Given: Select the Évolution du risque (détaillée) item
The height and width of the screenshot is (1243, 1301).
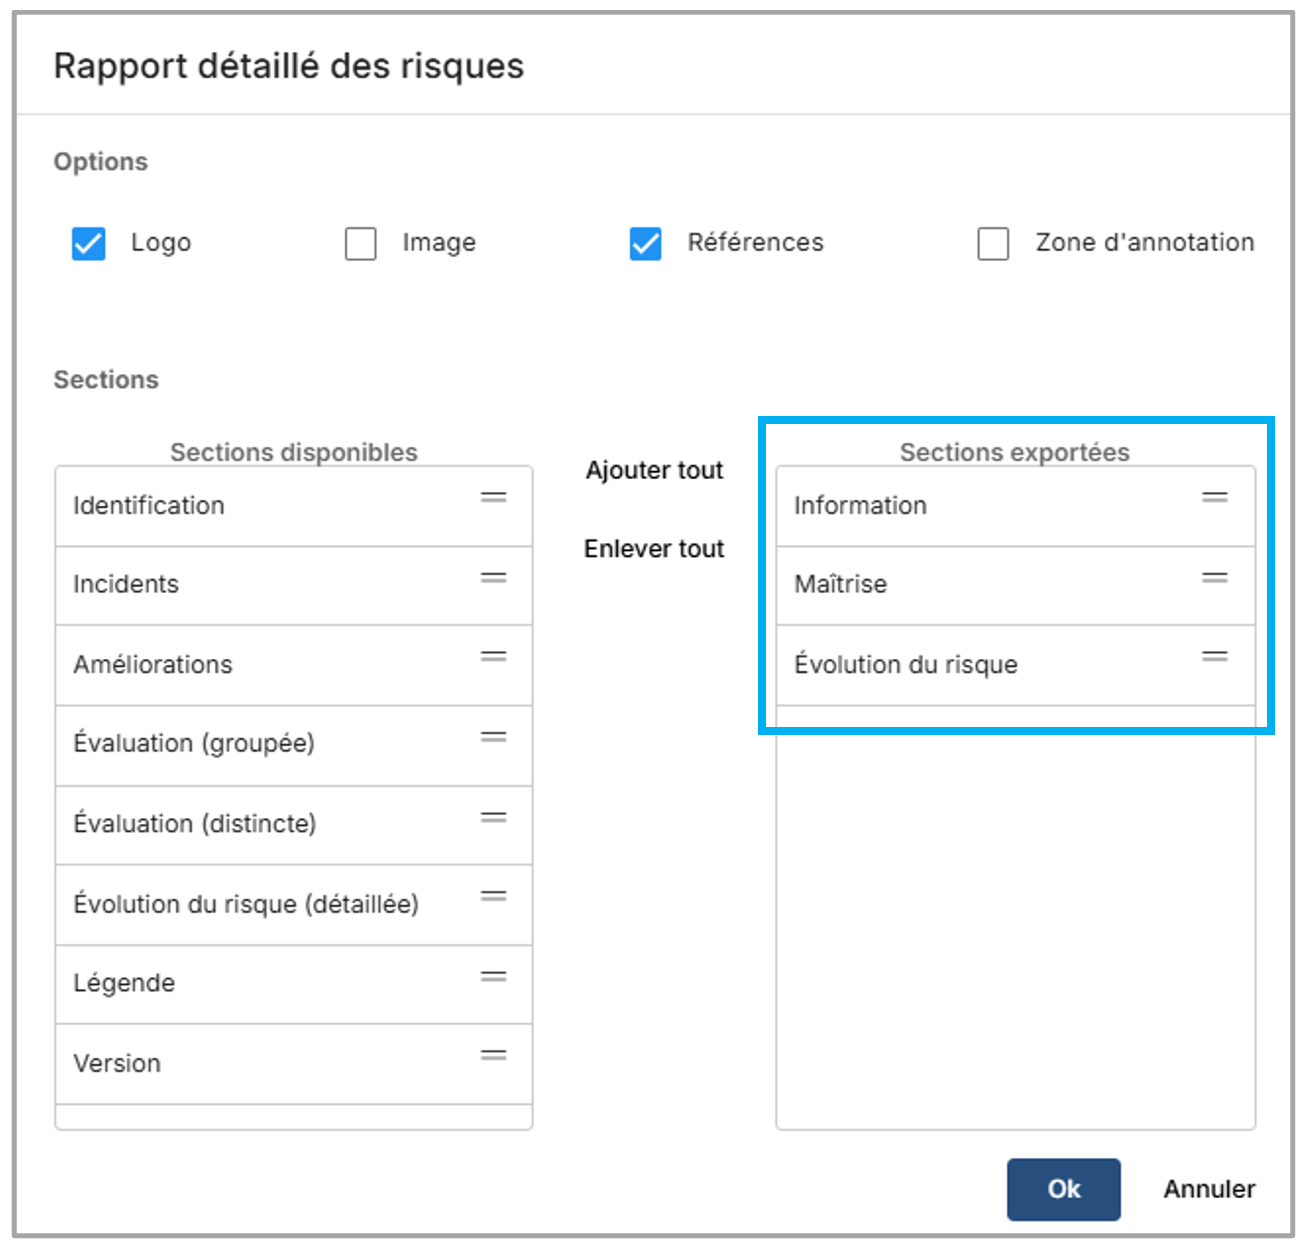Looking at the screenshot, I should (246, 904).
